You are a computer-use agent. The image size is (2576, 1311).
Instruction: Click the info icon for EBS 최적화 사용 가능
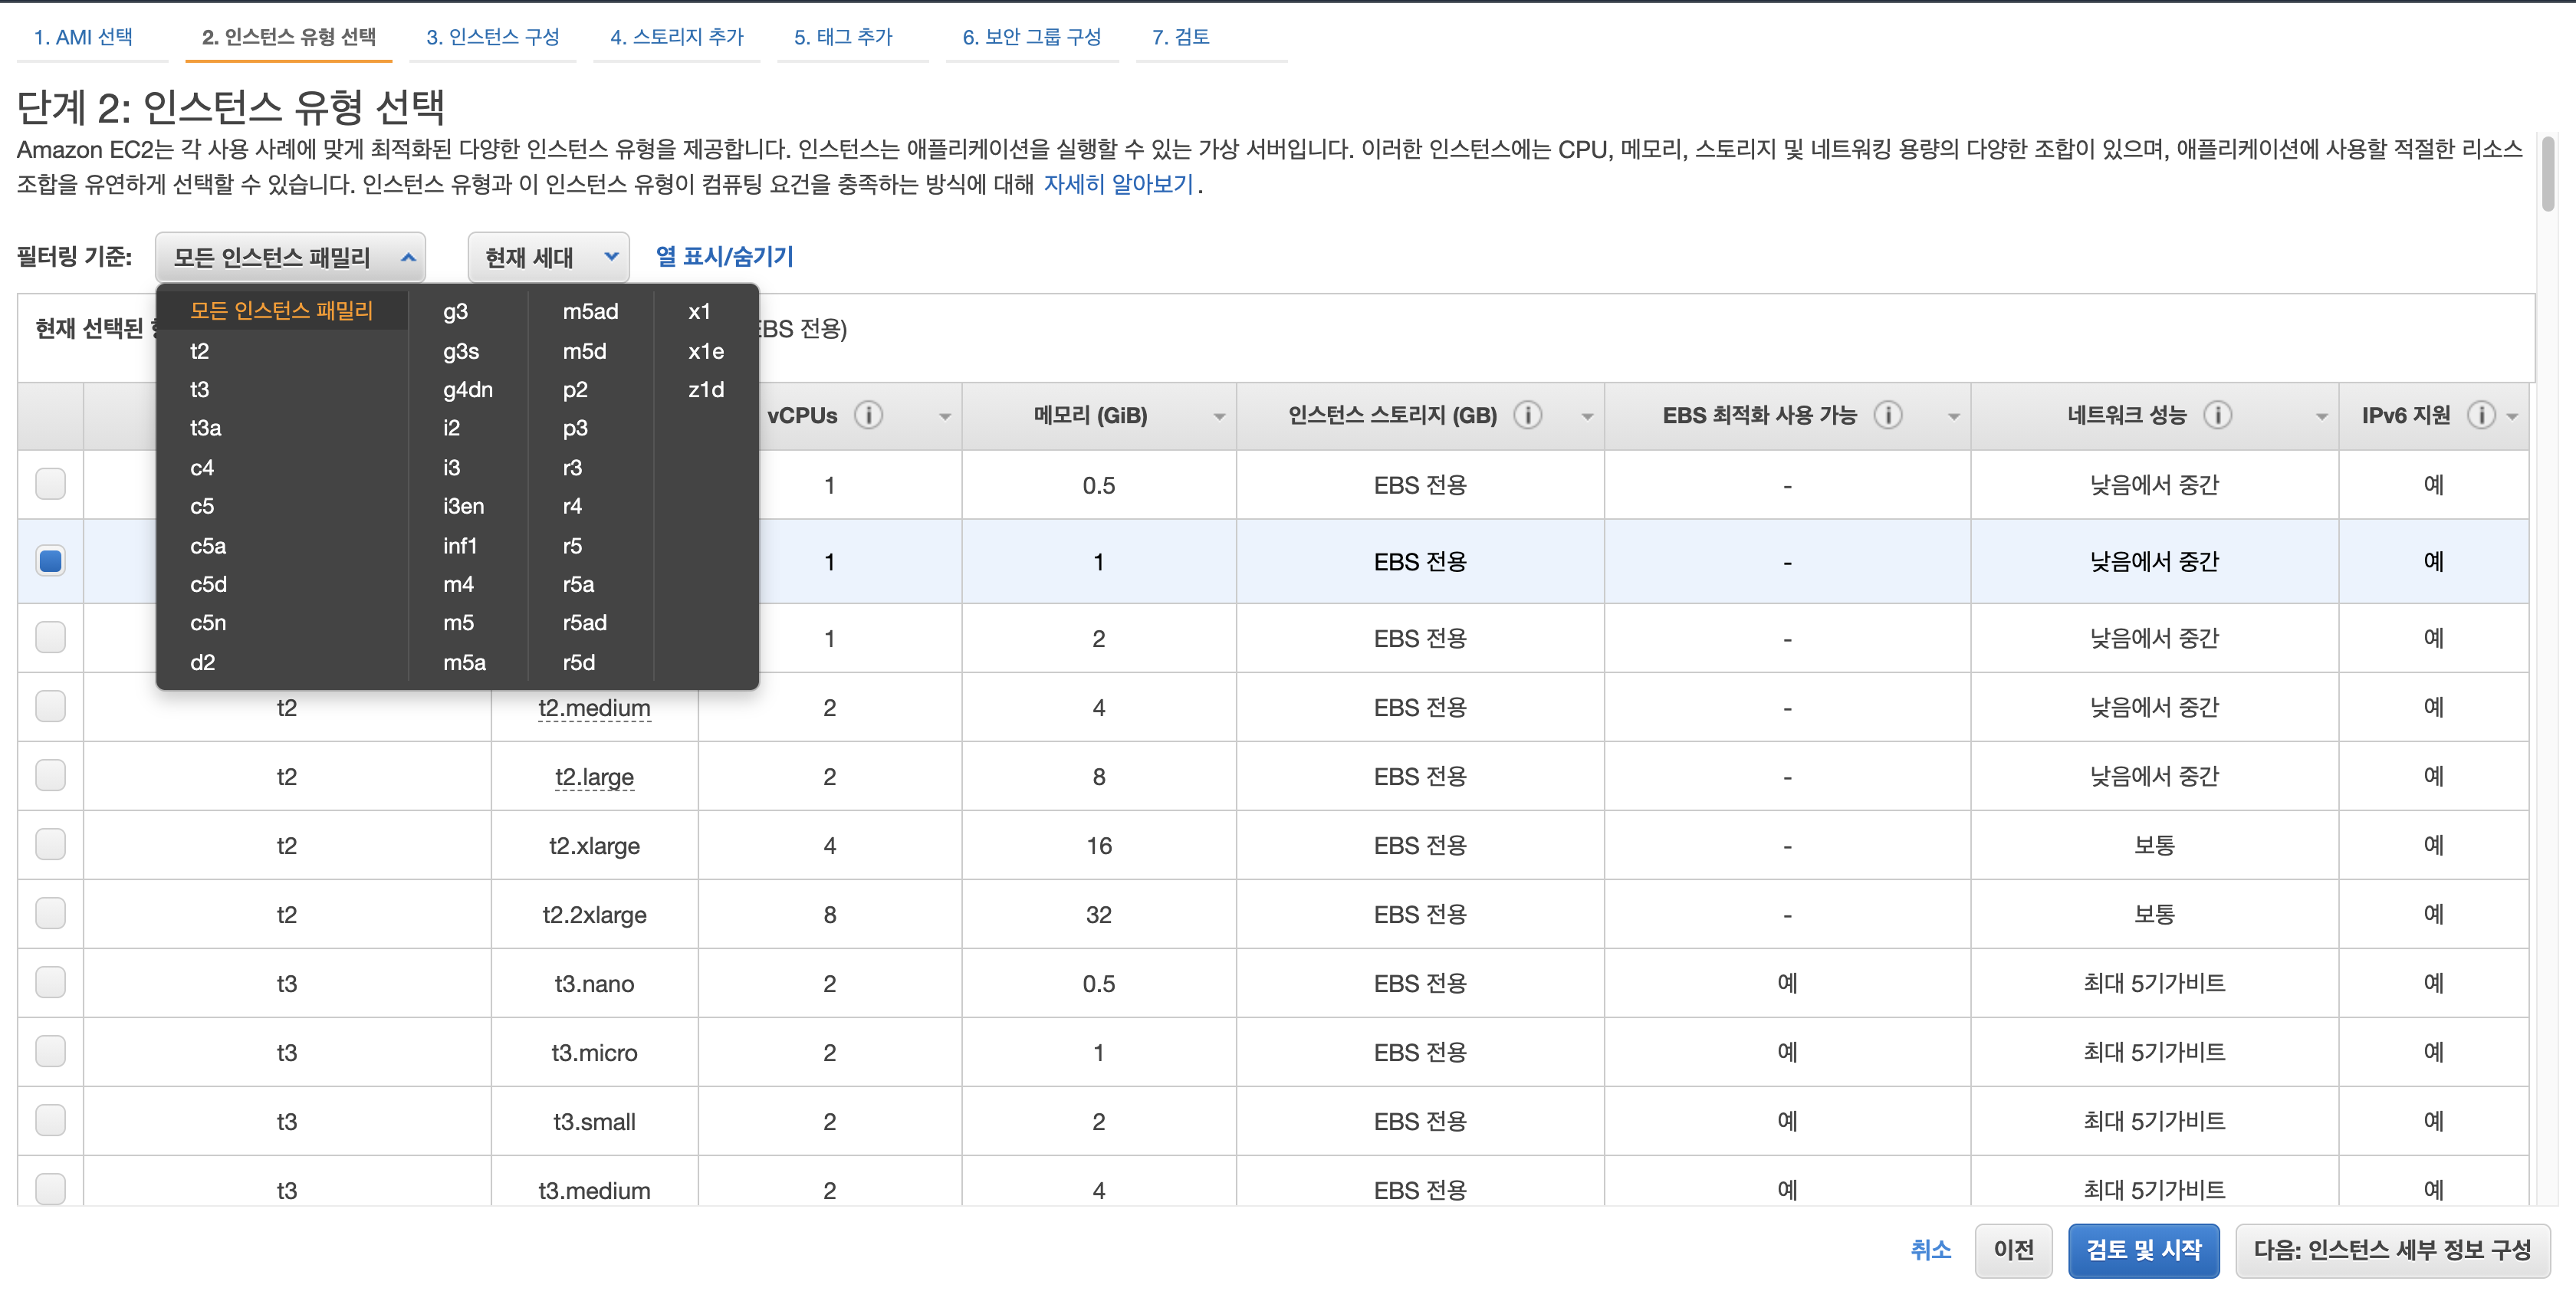tap(1887, 415)
